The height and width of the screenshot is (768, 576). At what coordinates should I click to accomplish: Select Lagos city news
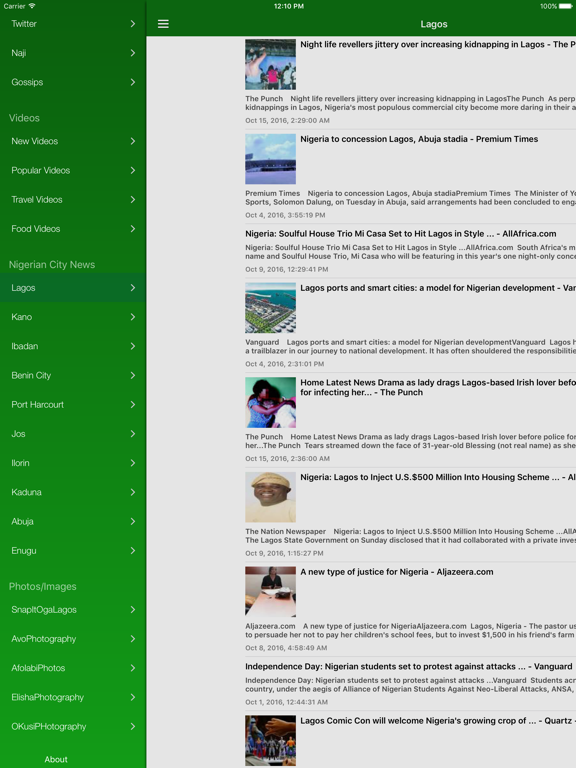[73, 288]
